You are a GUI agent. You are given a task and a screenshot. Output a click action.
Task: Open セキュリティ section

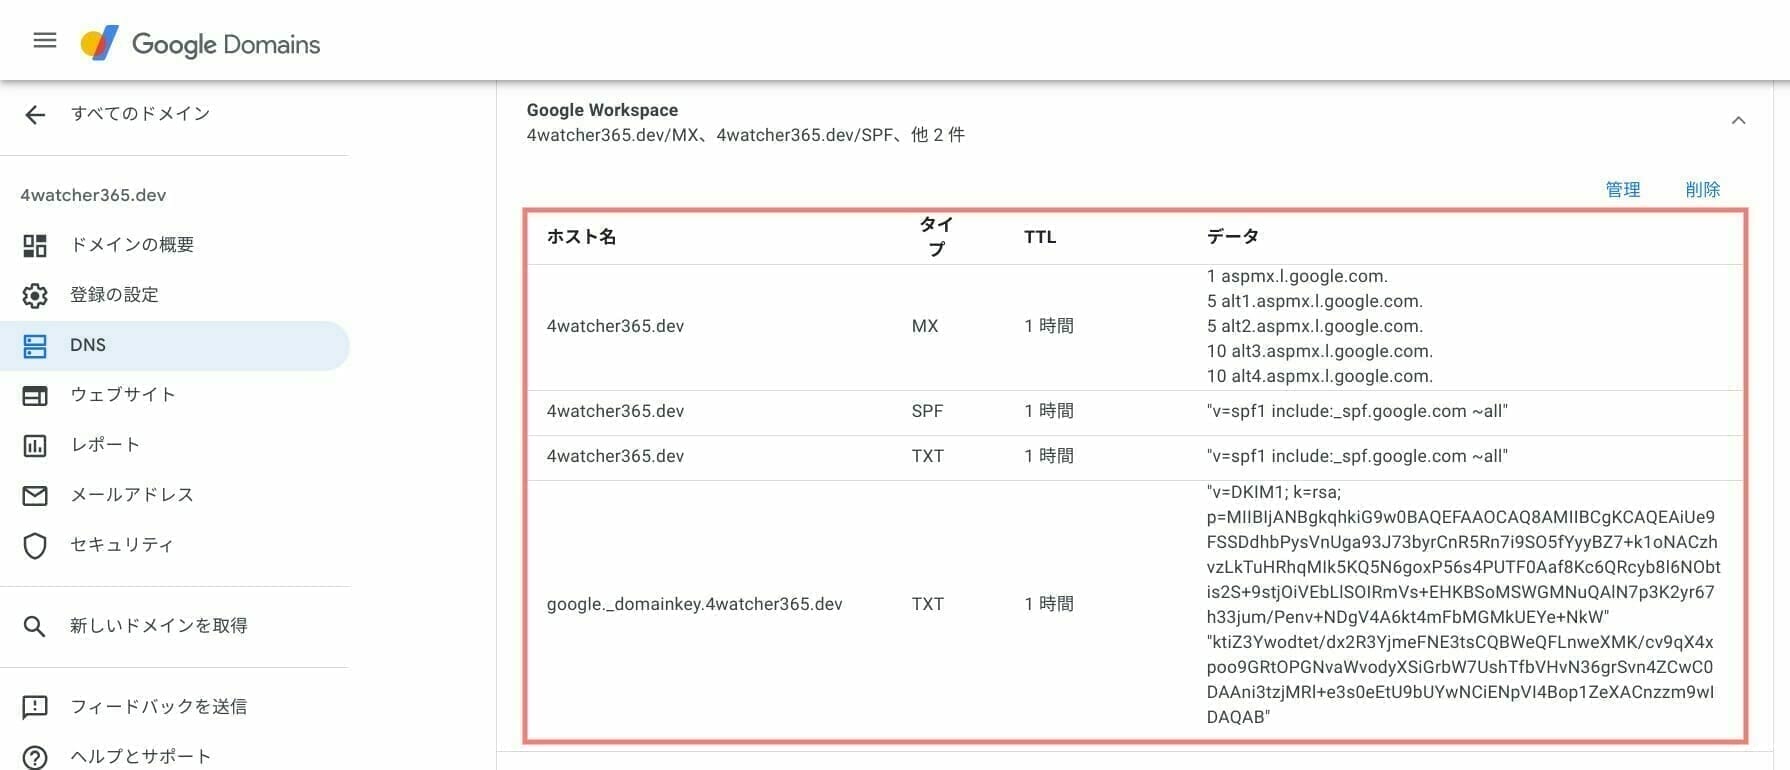point(122,544)
